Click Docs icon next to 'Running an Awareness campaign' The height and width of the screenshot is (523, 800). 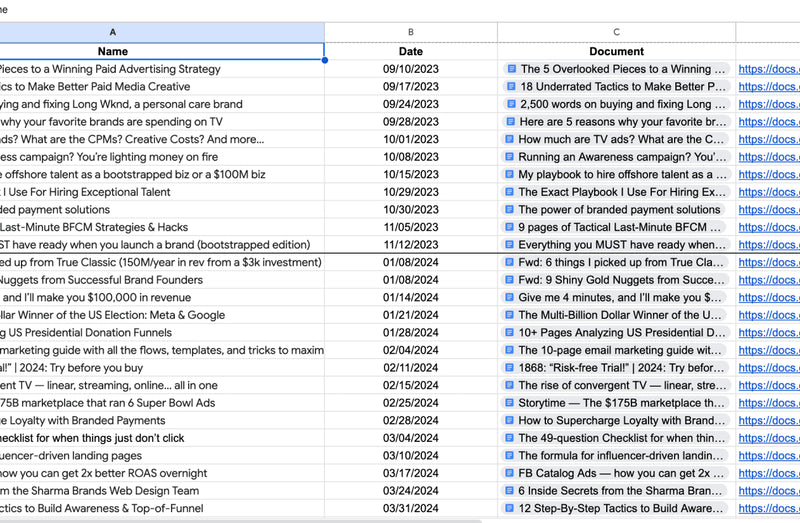click(x=511, y=157)
